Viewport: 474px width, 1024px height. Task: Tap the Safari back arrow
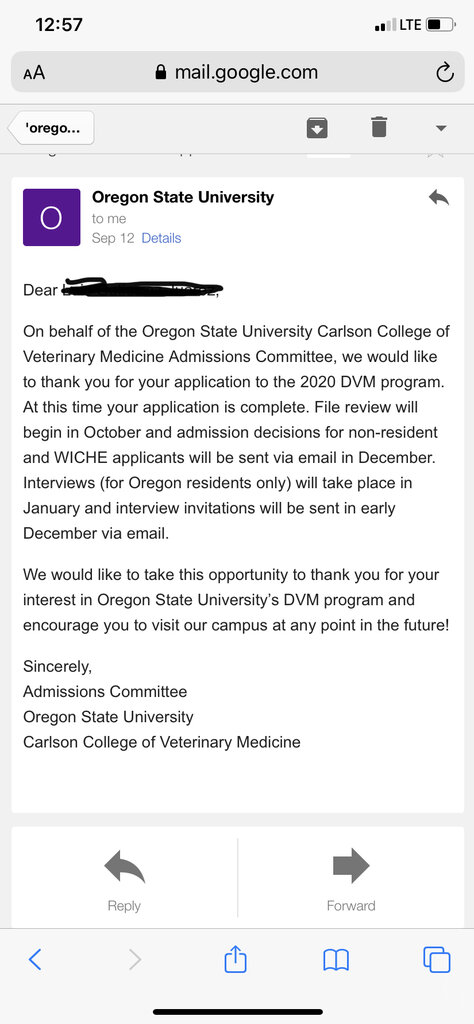tap(35, 959)
